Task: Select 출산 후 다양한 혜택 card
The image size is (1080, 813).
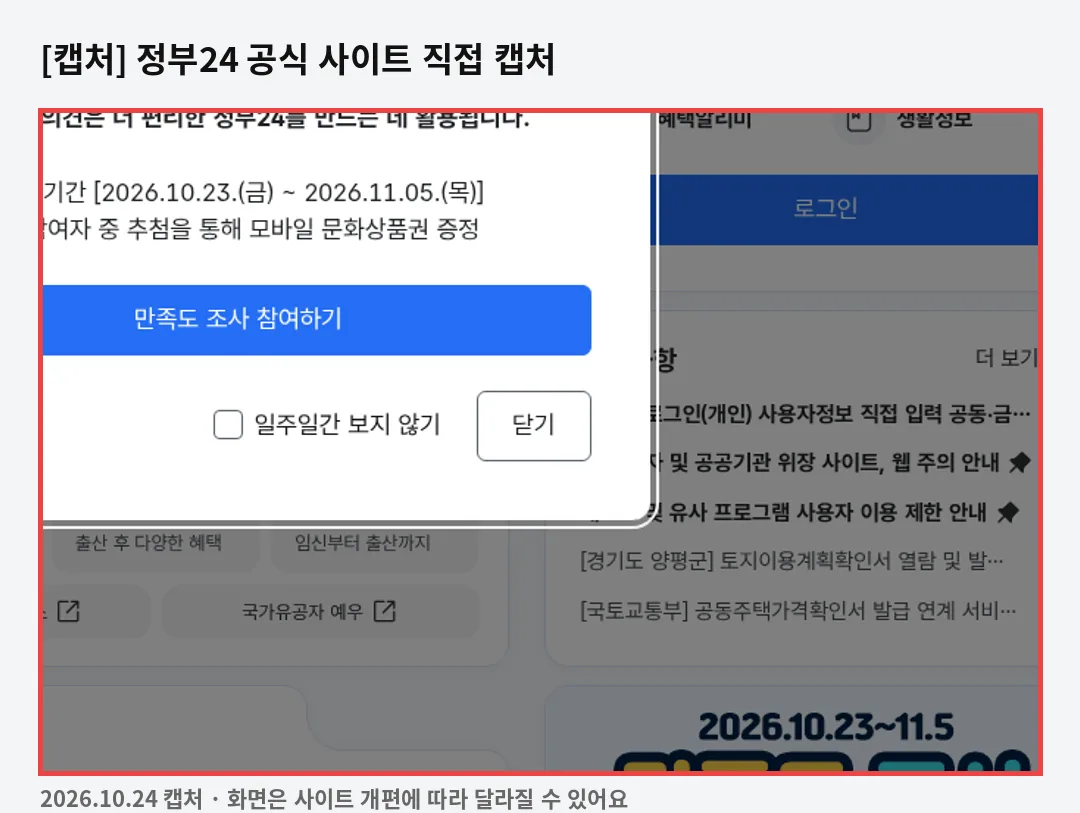Action: (x=149, y=543)
